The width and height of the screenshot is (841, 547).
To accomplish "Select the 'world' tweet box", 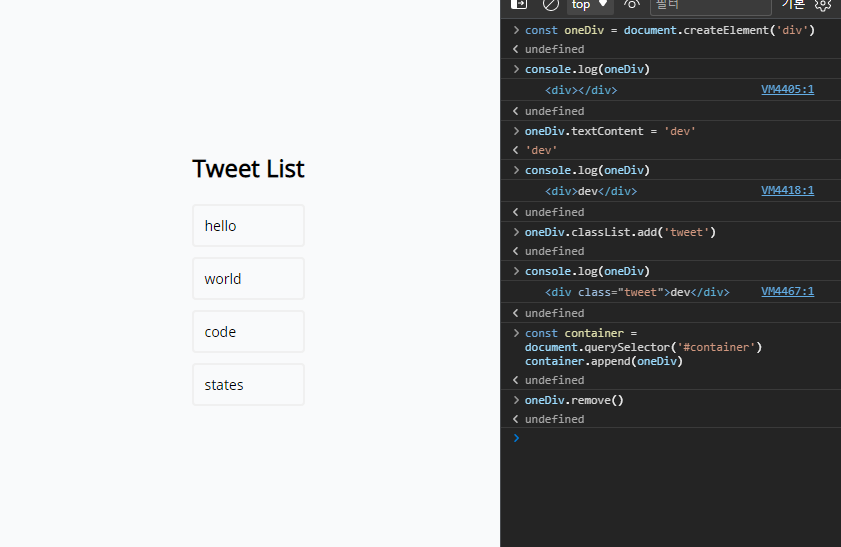I will pyautogui.click(x=248, y=279).
